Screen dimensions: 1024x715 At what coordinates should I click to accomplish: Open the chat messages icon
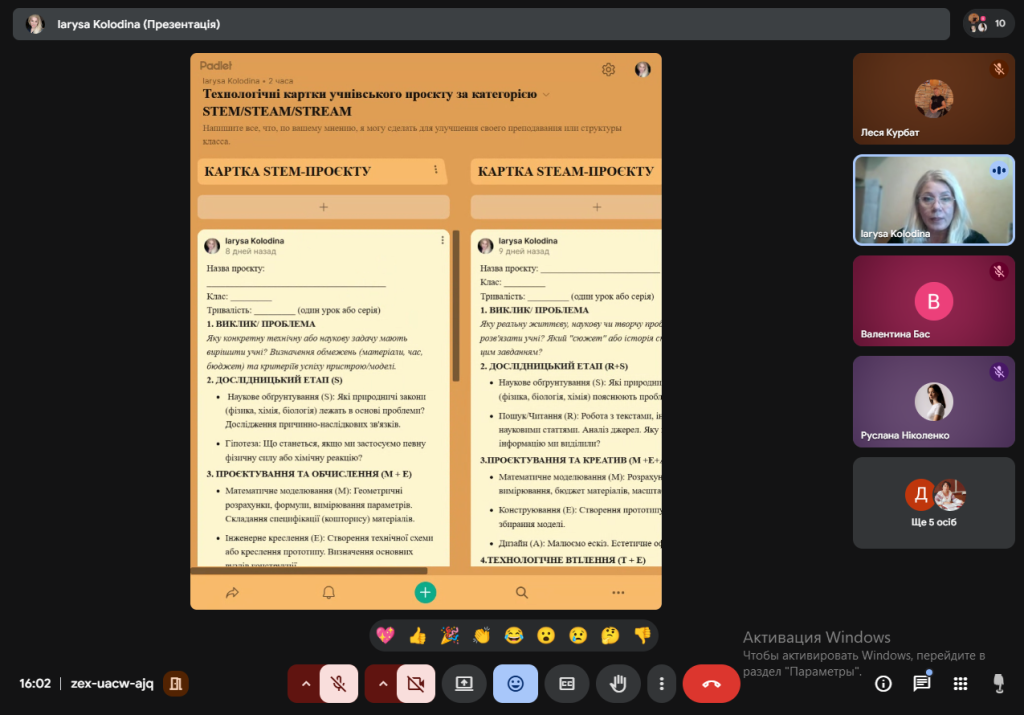(921, 684)
